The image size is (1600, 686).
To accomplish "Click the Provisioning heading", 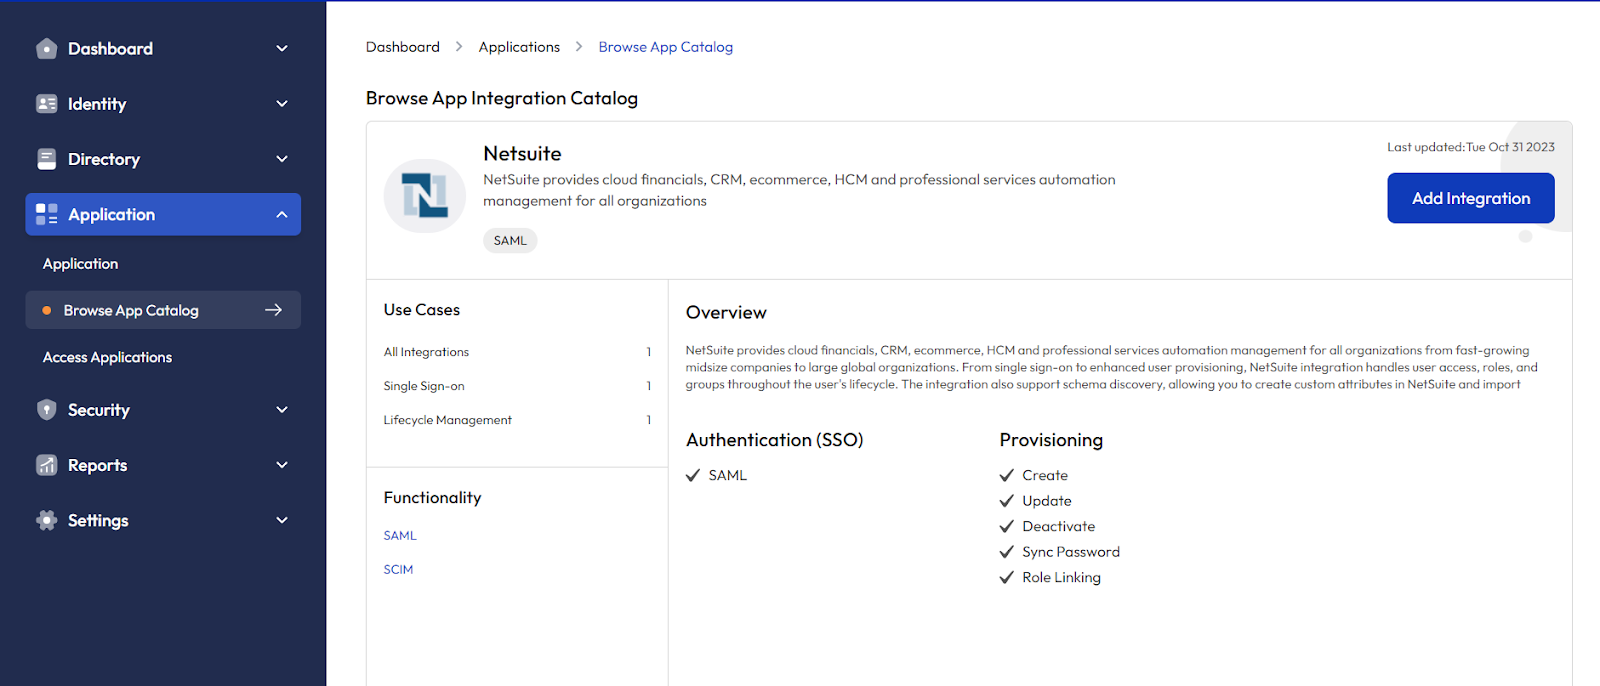I will 1051,440.
